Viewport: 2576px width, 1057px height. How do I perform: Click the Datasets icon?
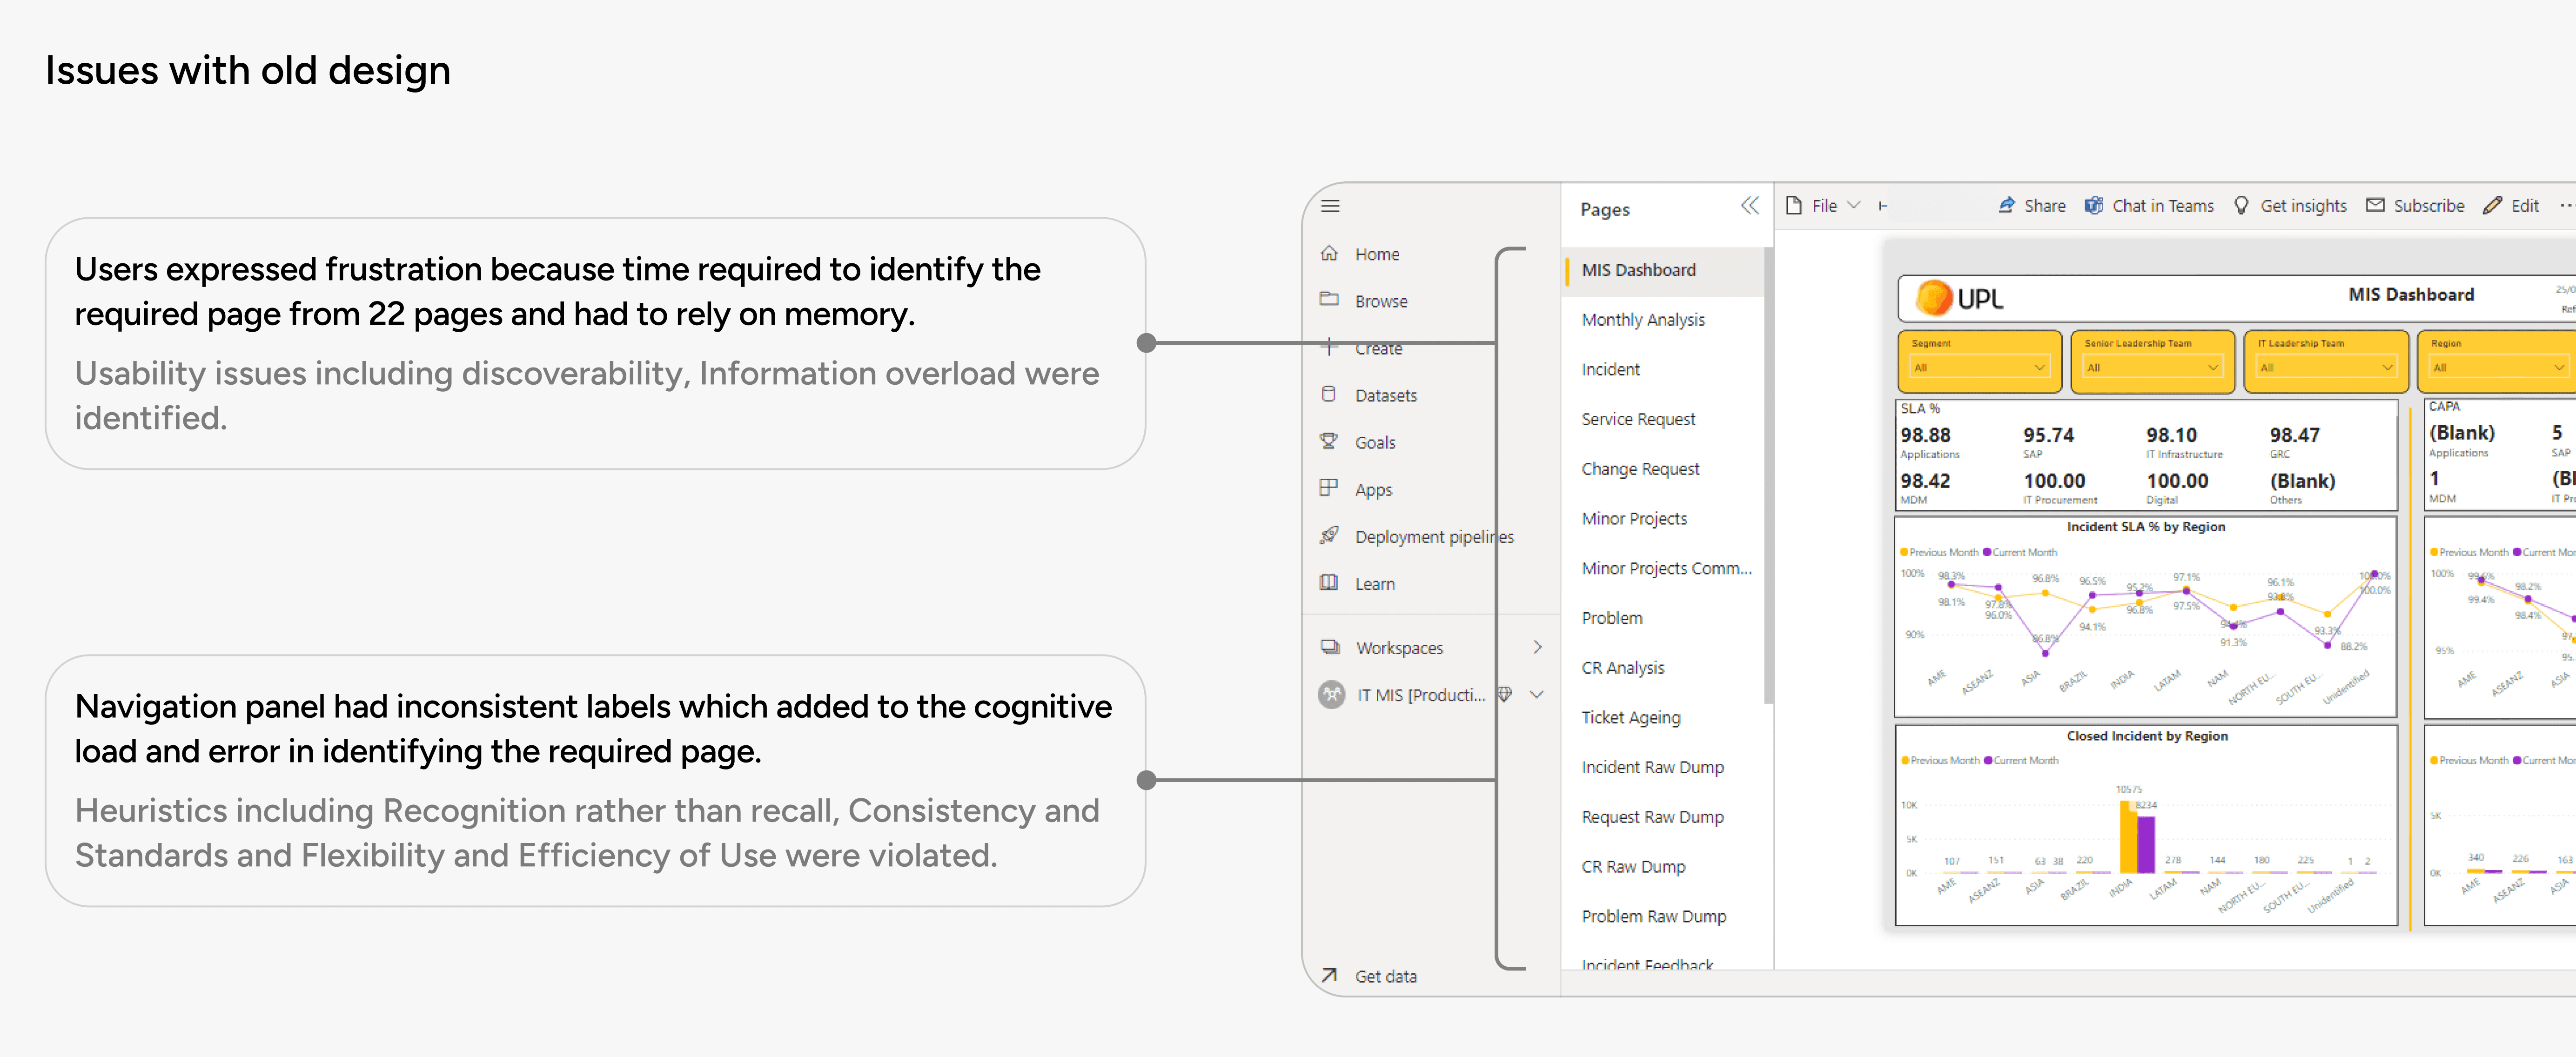pyautogui.click(x=1329, y=395)
